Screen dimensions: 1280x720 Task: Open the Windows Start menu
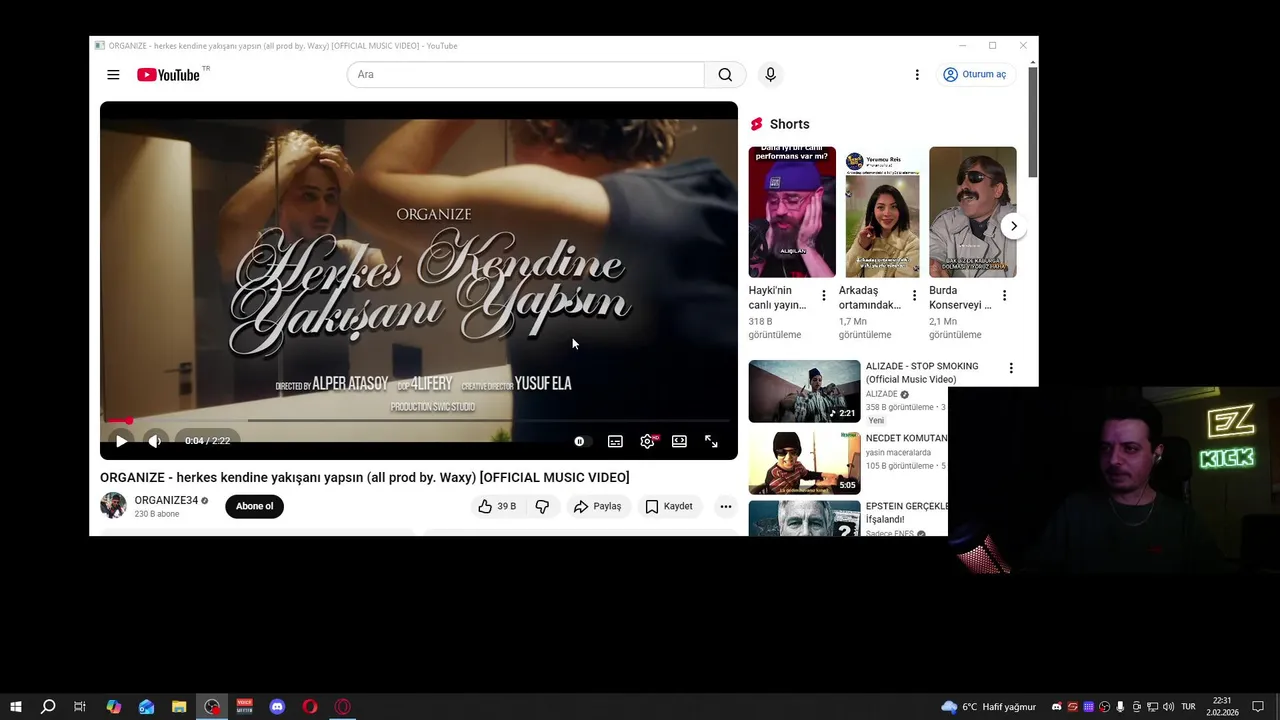click(x=16, y=707)
